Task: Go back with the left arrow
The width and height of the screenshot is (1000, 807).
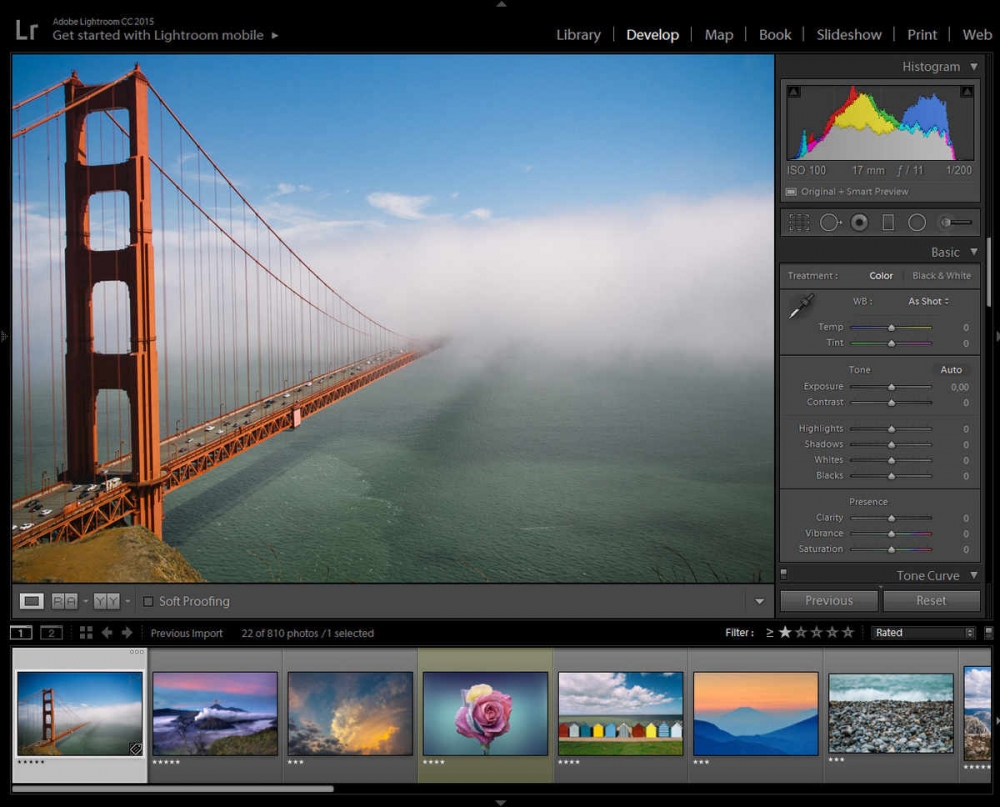Action: click(x=107, y=633)
